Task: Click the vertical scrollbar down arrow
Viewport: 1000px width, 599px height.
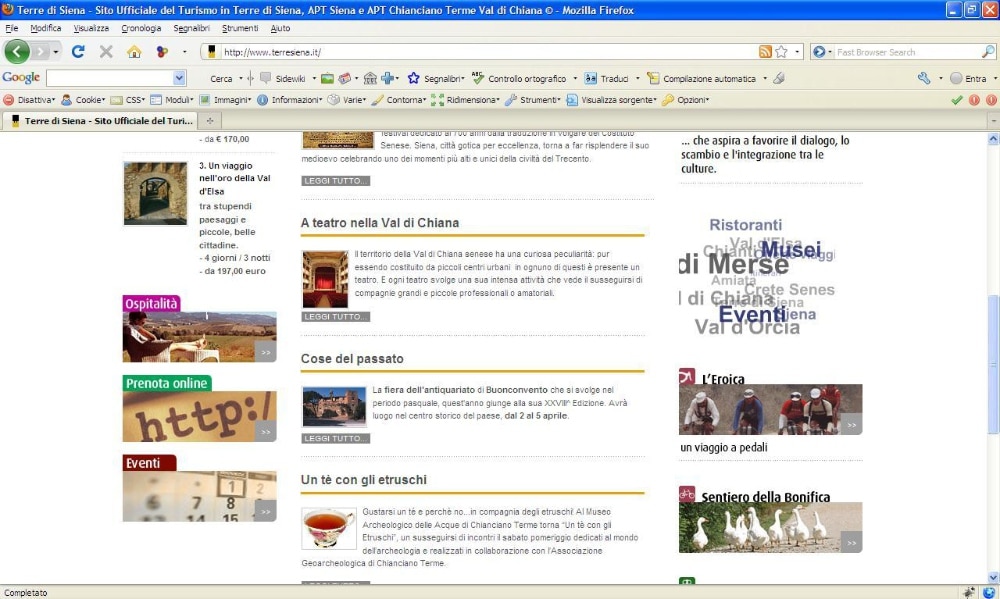Action: click(x=993, y=577)
